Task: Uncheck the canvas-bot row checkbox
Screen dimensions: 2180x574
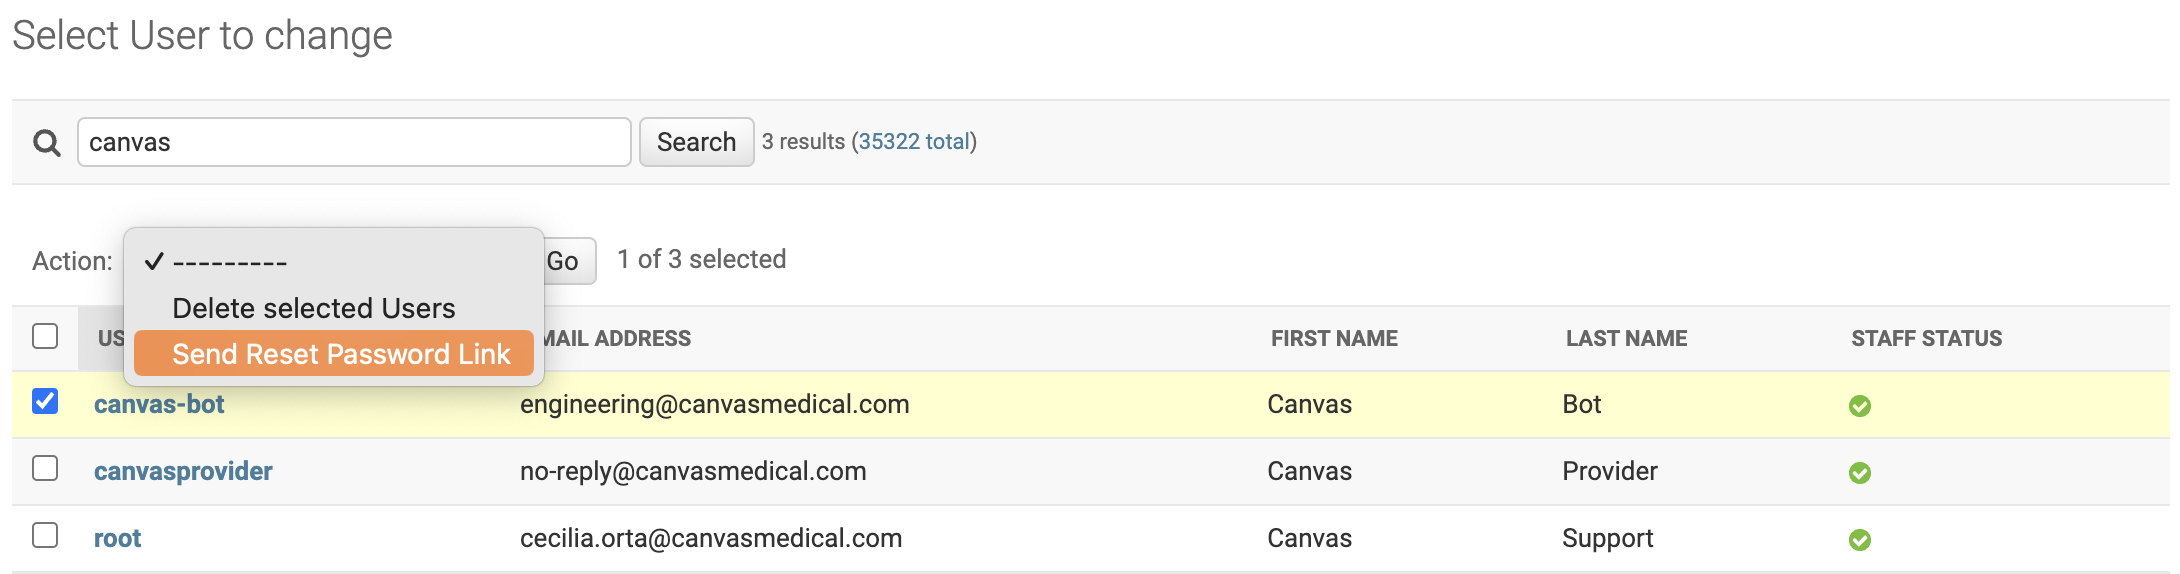Action: (45, 401)
